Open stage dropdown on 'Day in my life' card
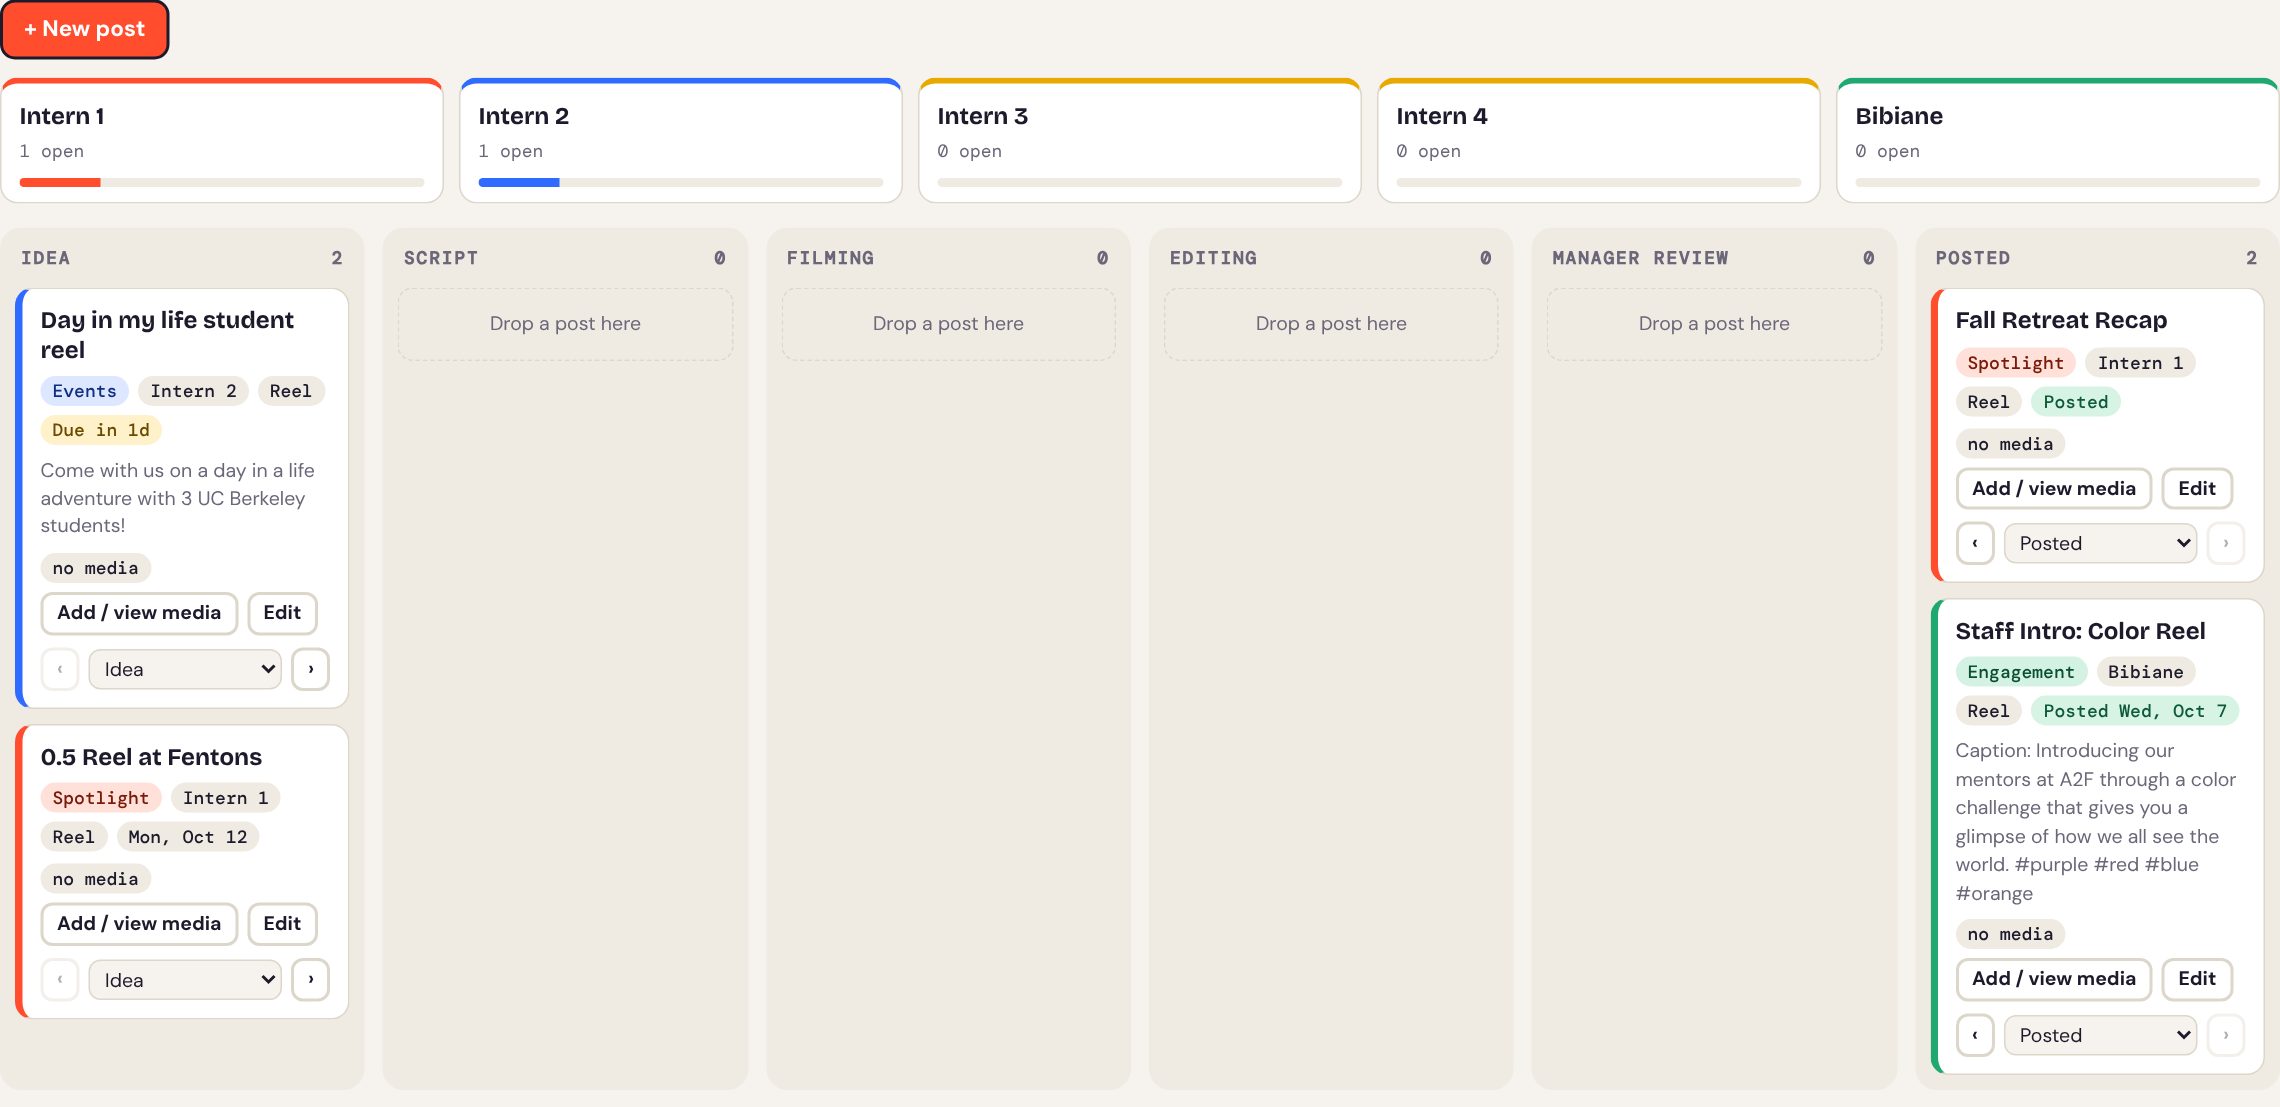 [185, 669]
